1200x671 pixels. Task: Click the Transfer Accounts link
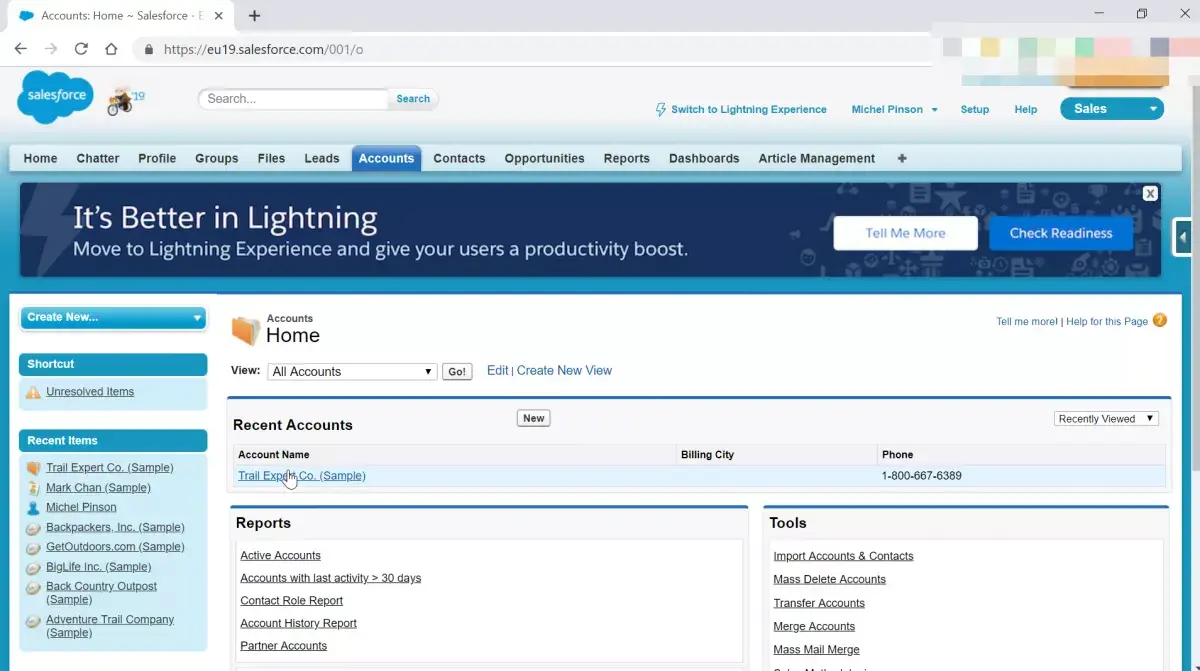tap(819, 603)
